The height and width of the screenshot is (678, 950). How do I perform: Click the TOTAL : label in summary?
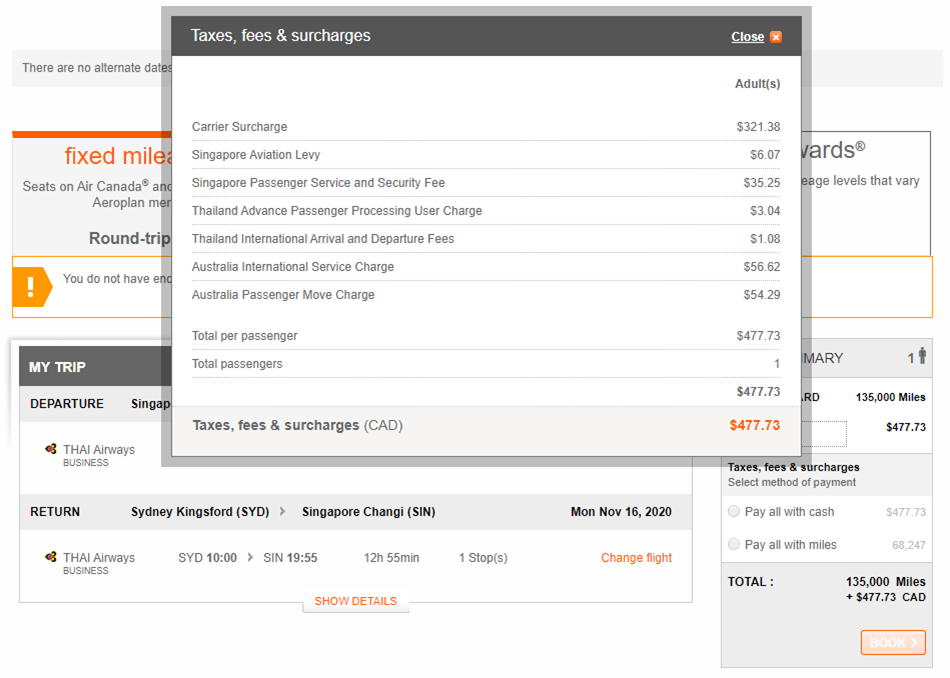click(x=751, y=582)
